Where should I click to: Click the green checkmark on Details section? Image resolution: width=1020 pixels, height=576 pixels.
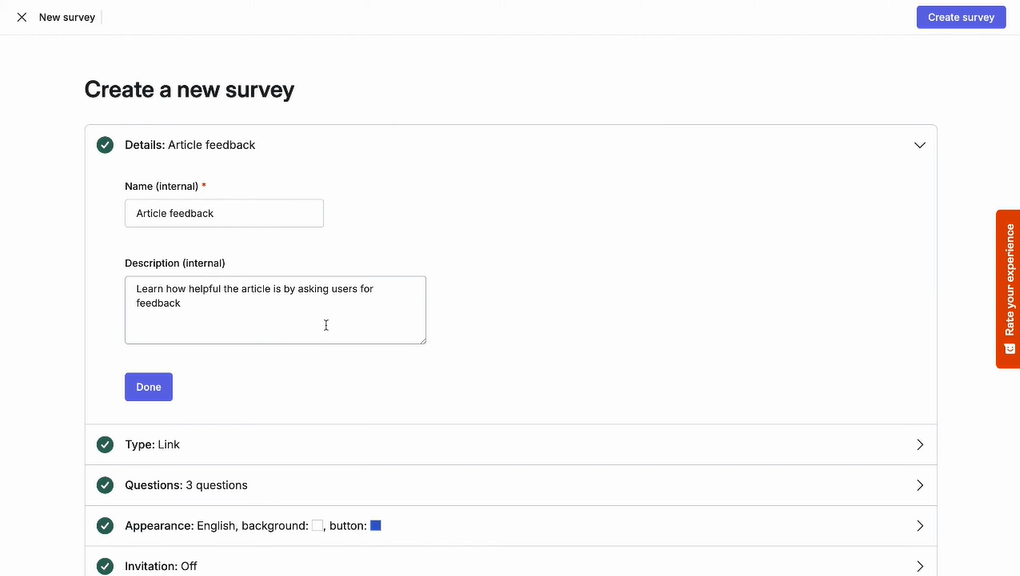(105, 144)
